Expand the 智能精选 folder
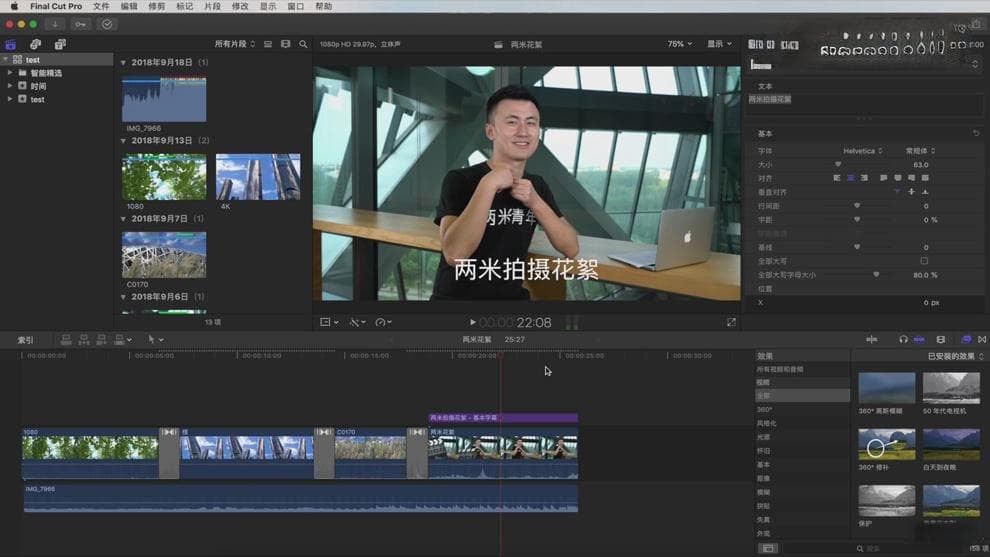The image size is (990, 557). point(9,73)
